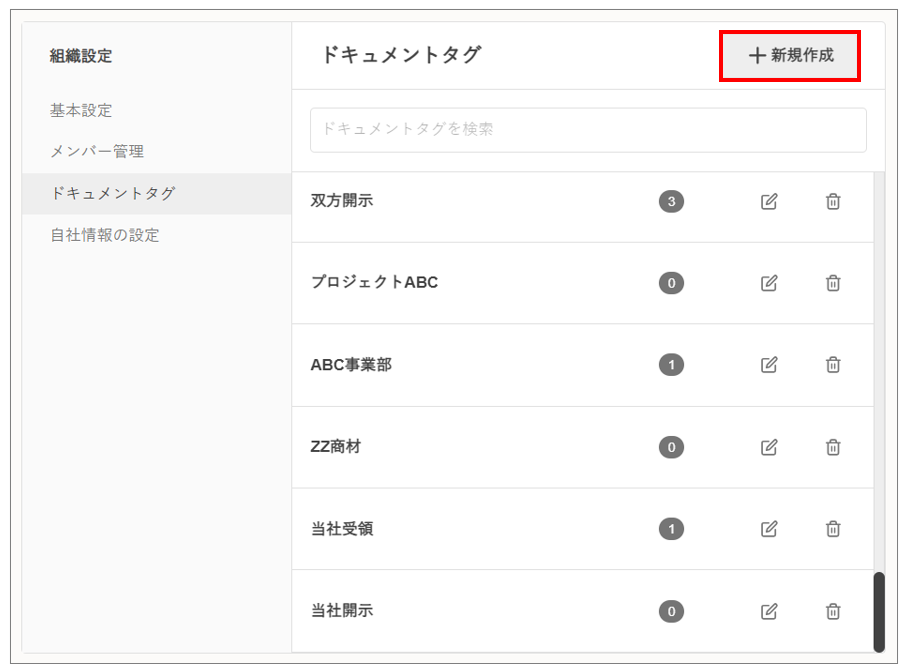905x664 pixels.
Task: Click the edit icon for 双方開示
Action: click(x=769, y=201)
